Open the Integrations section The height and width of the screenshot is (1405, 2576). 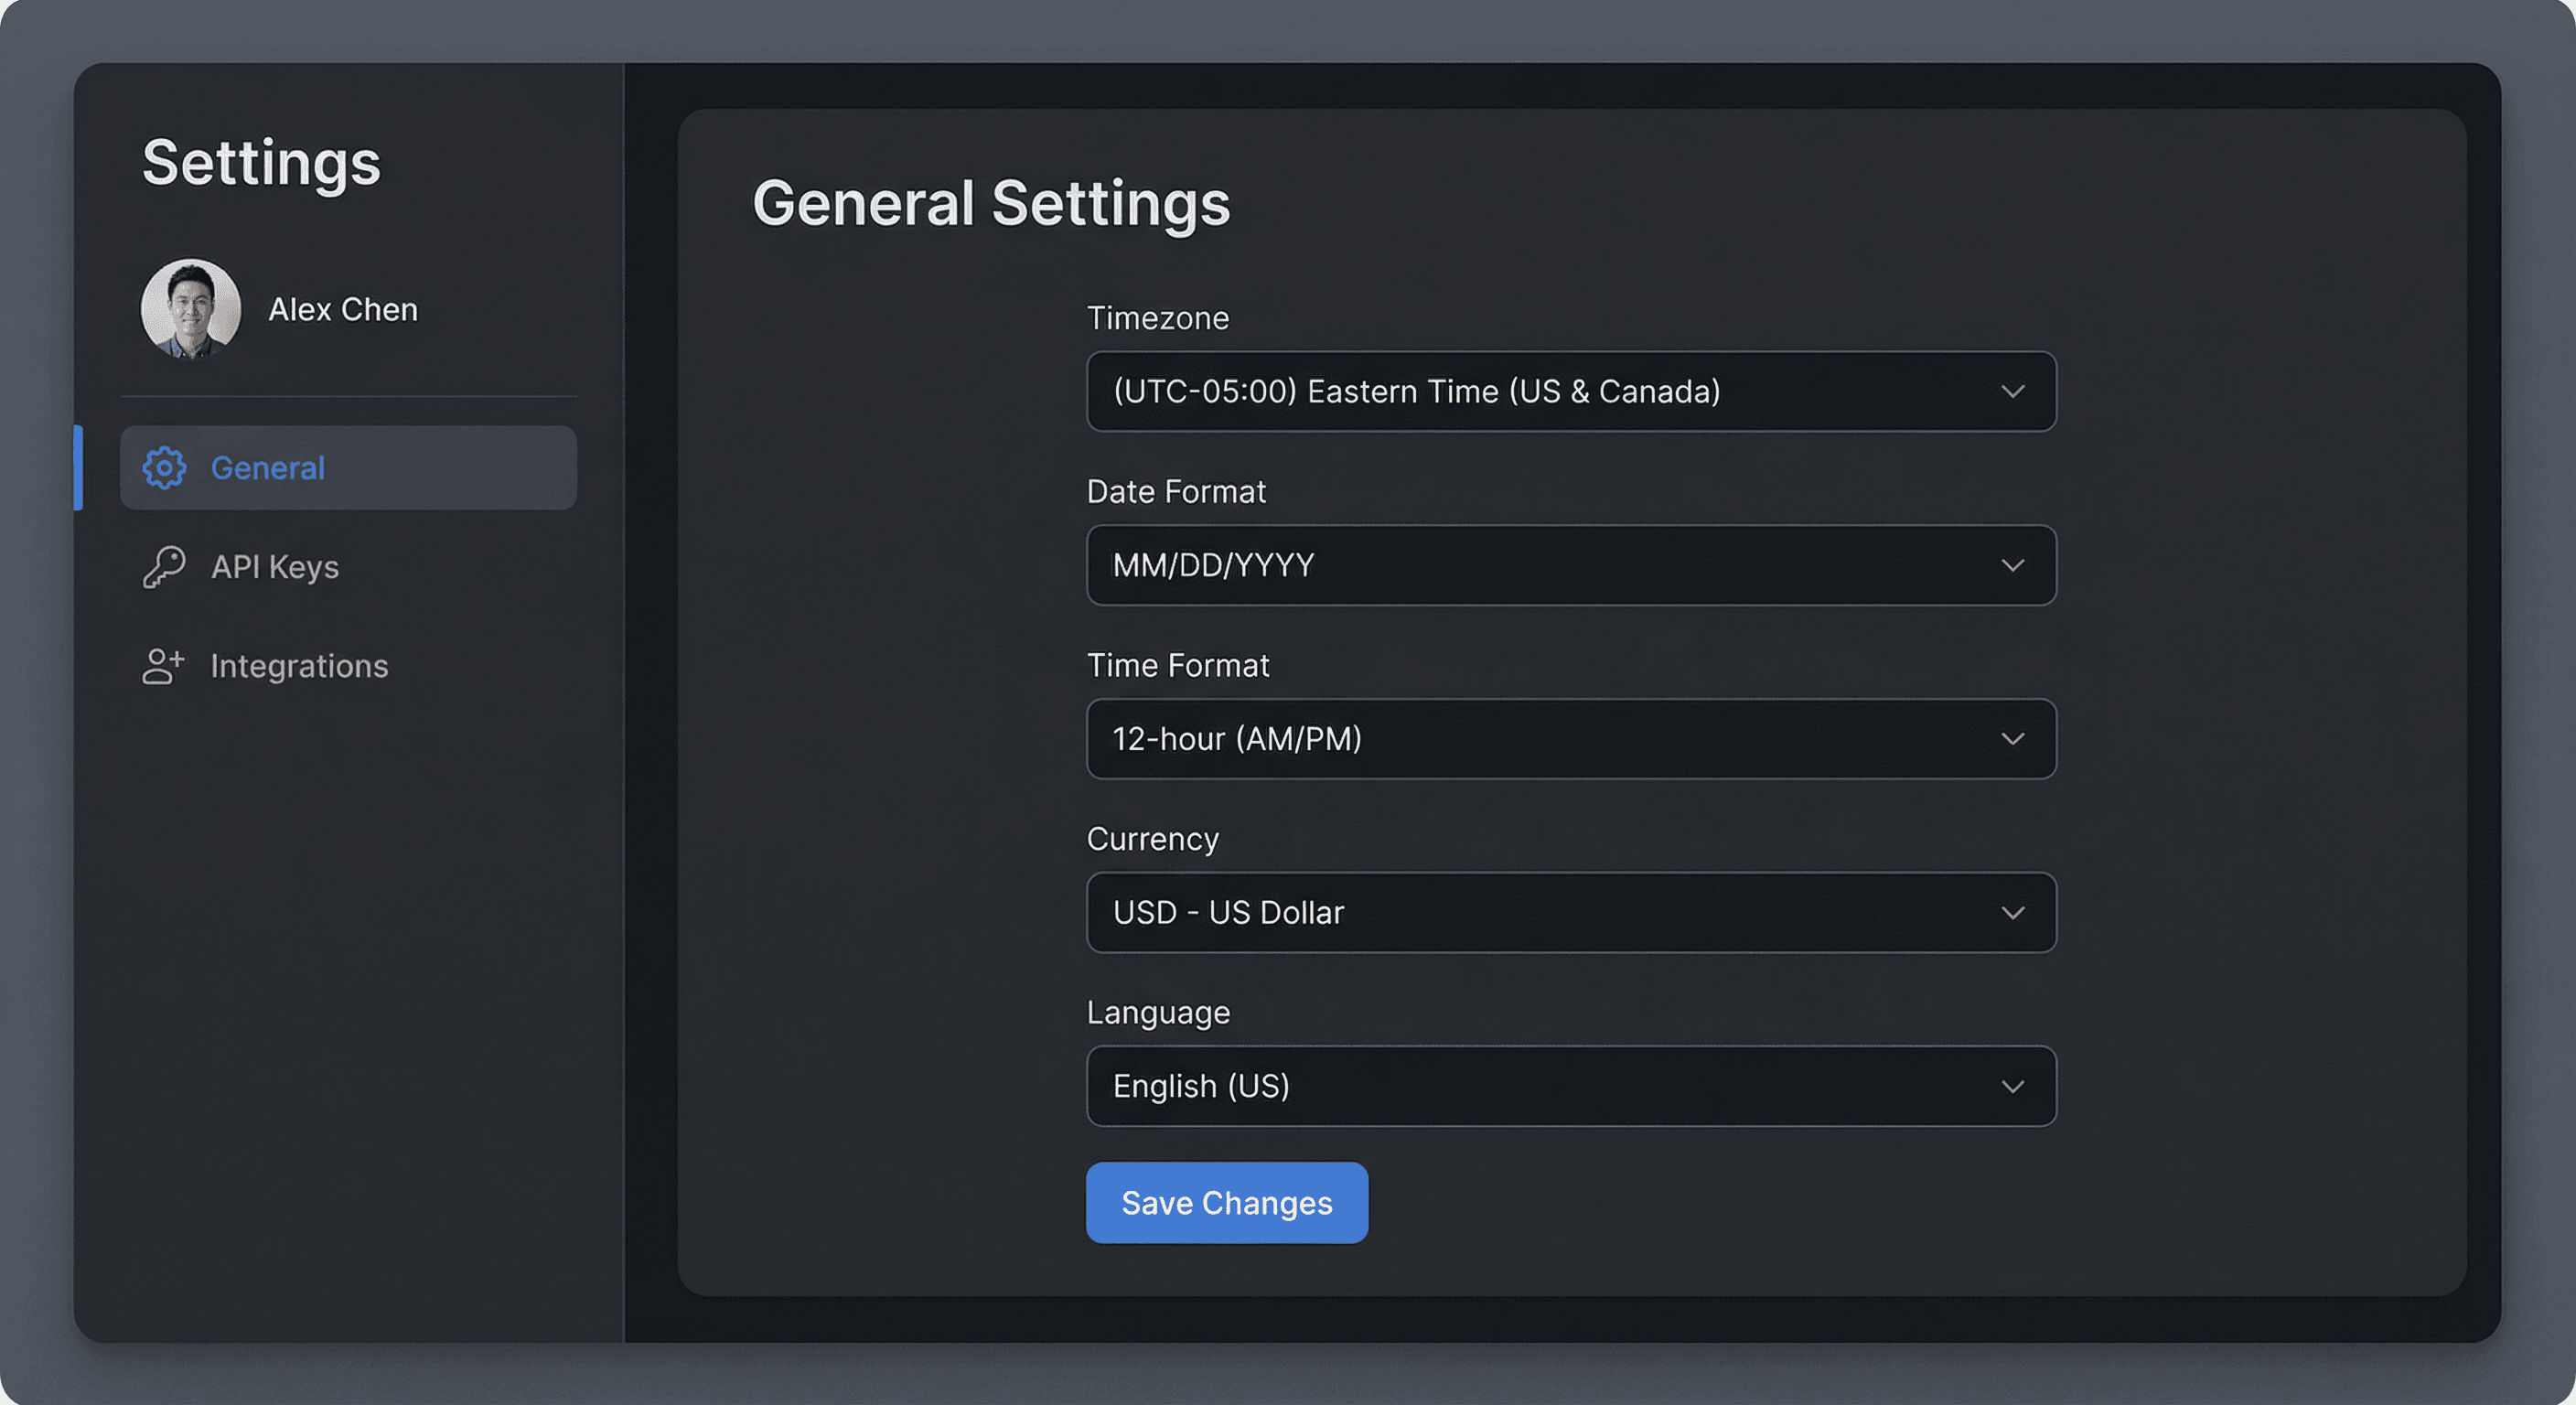coord(300,665)
